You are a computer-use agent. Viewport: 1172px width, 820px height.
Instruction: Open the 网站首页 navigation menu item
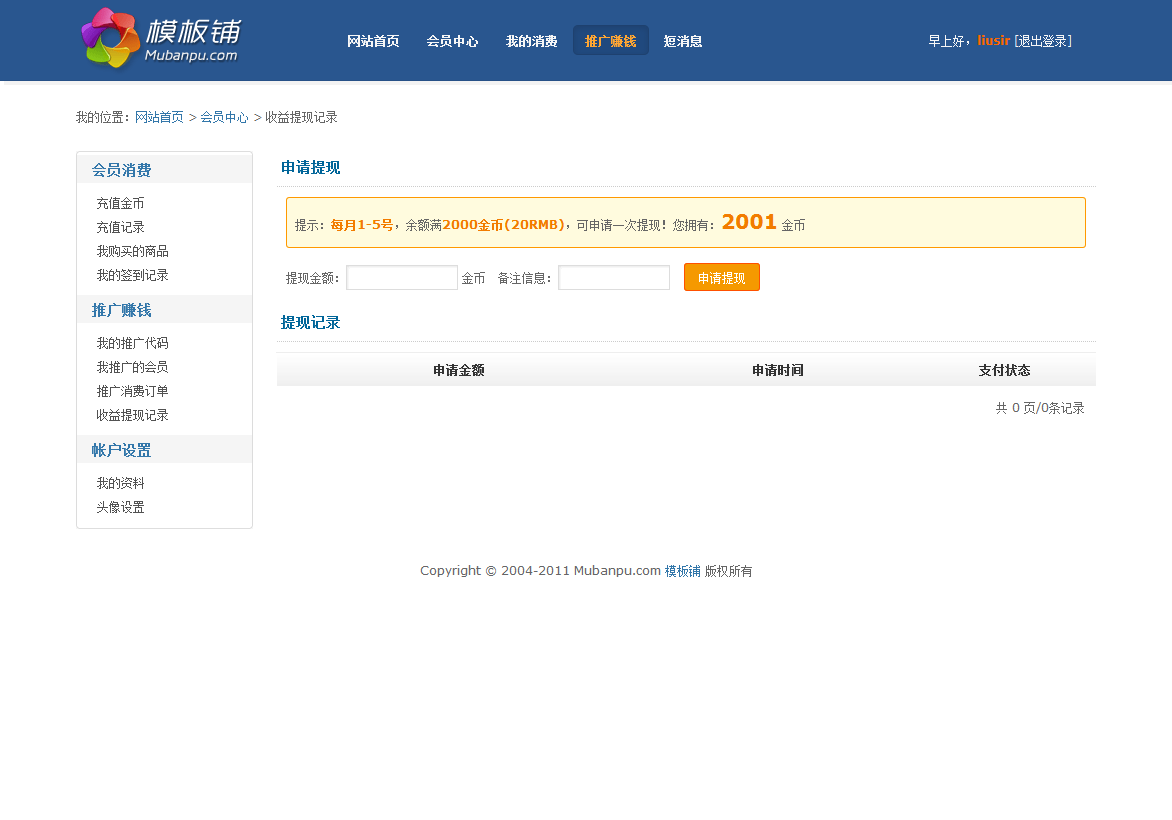click(x=373, y=41)
